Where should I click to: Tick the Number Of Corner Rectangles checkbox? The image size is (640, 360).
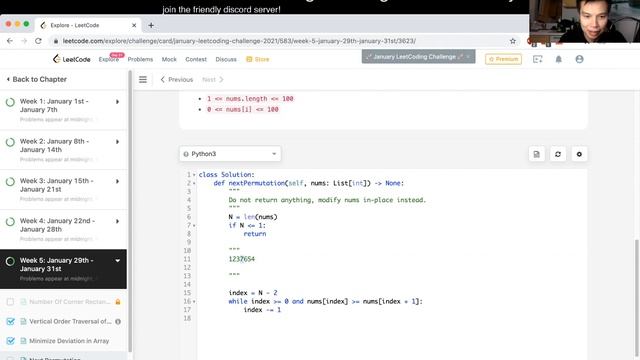coord(10,302)
